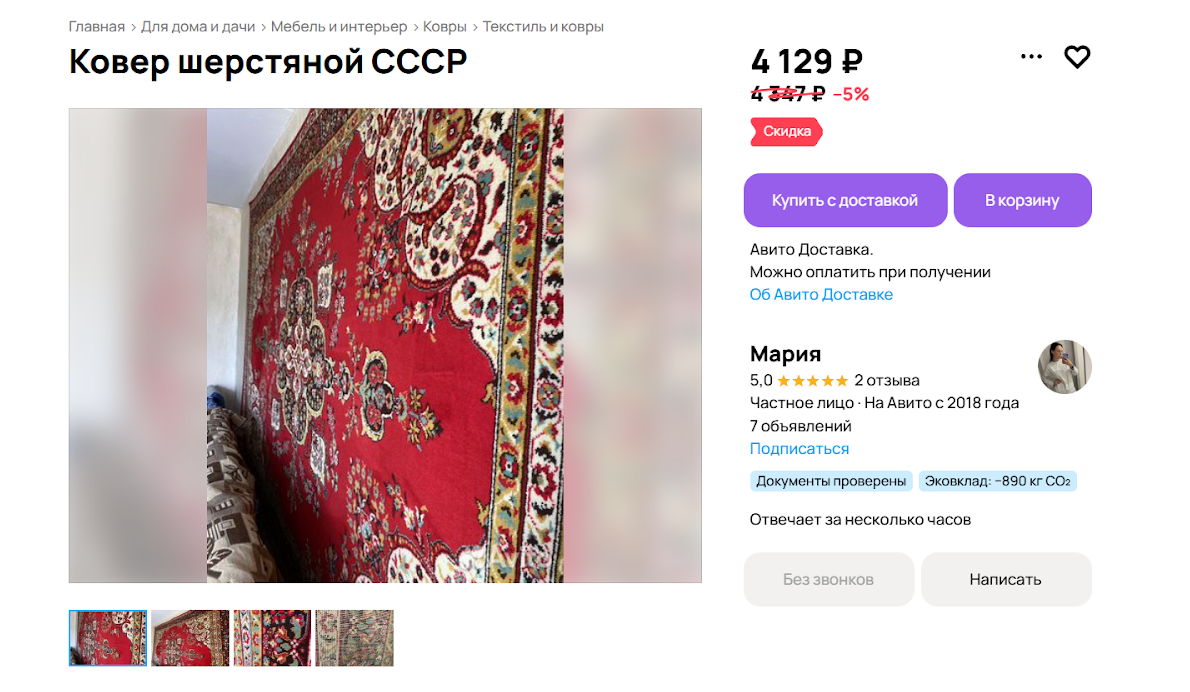
Task: Select the fourth thumbnail showing carpet backside
Action: coord(354,638)
